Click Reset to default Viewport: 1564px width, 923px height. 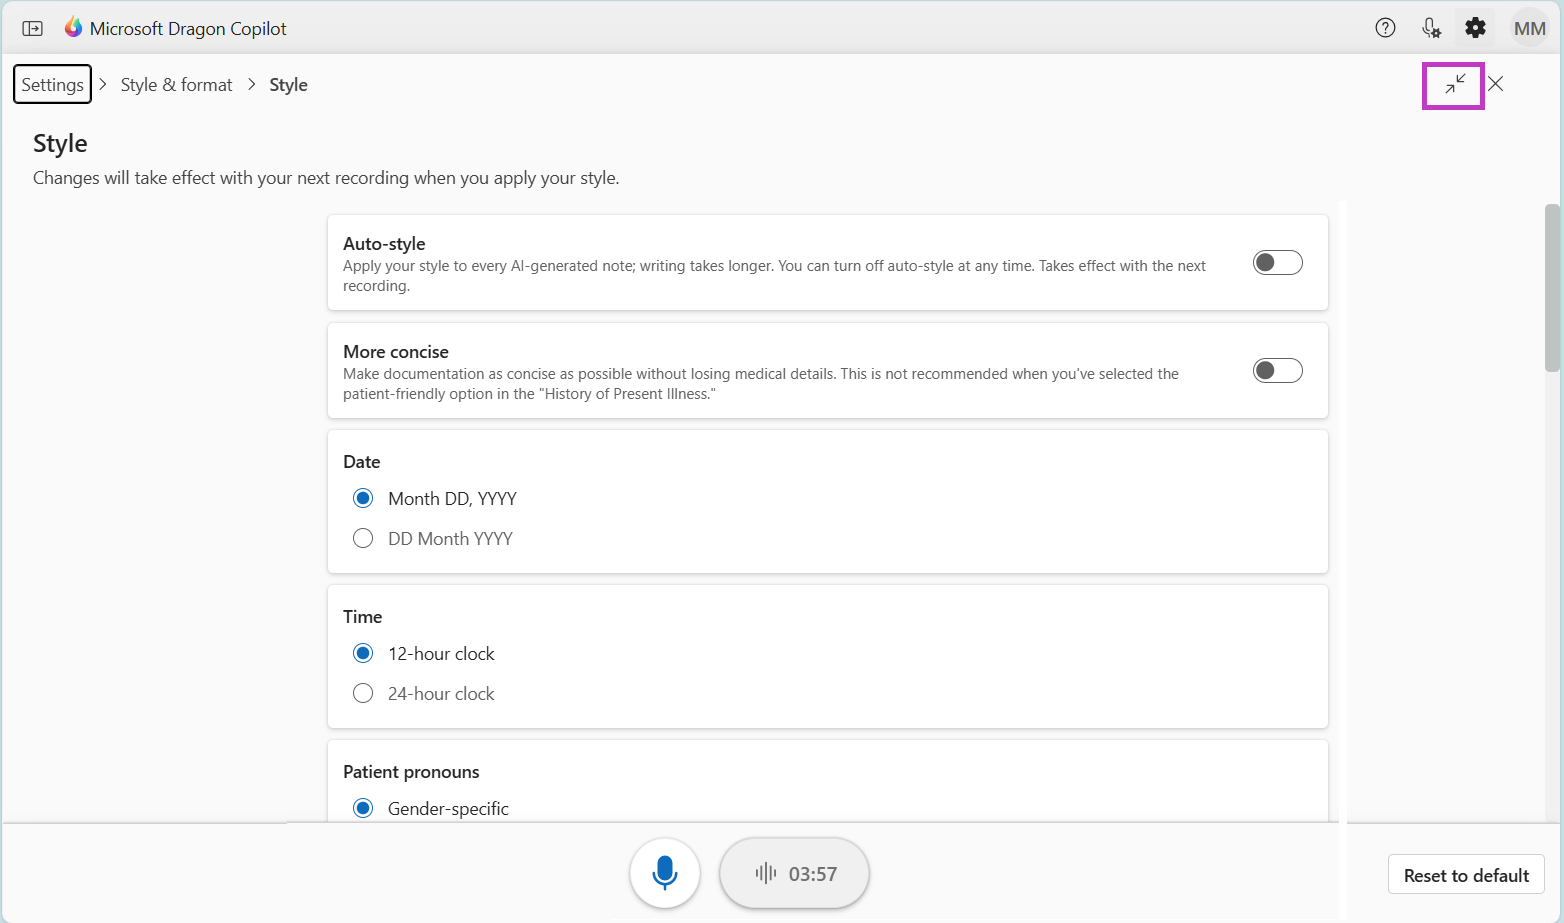[x=1465, y=874]
